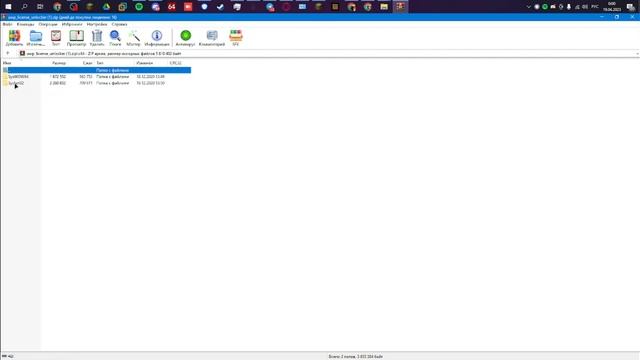
Task: Select the highlighted parent folder row
Action: pos(96,70)
